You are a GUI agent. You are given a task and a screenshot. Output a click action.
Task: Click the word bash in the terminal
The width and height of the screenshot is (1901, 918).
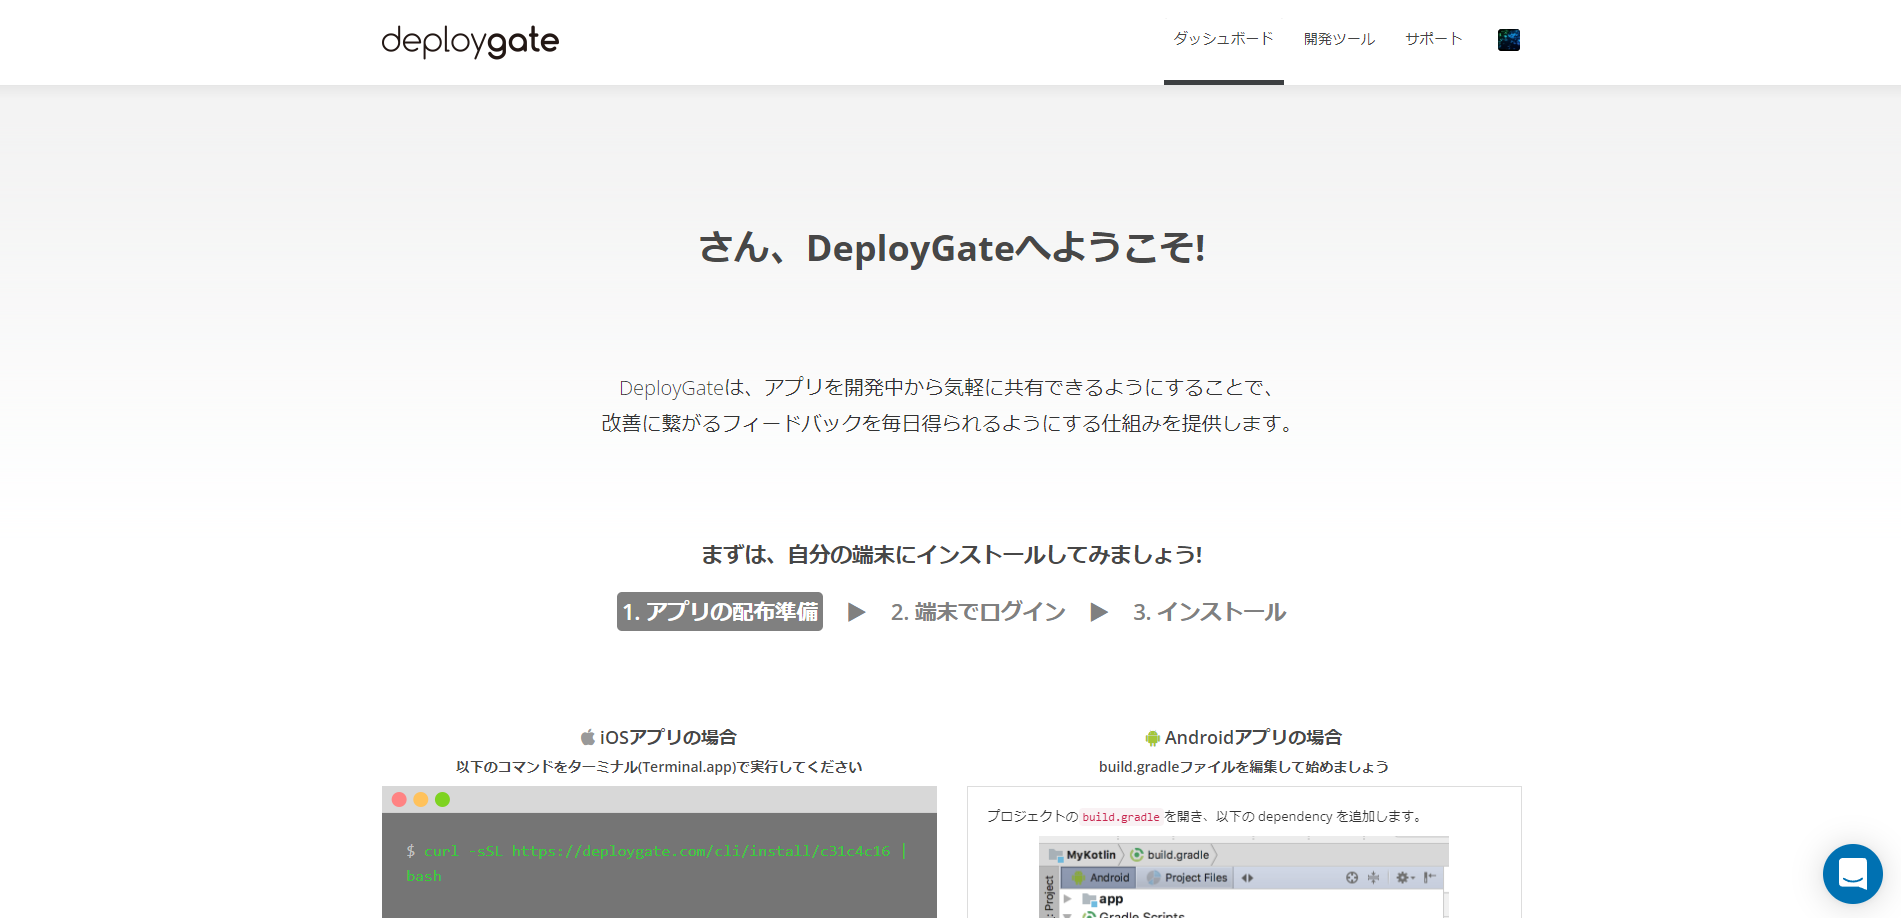click(x=424, y=876)
